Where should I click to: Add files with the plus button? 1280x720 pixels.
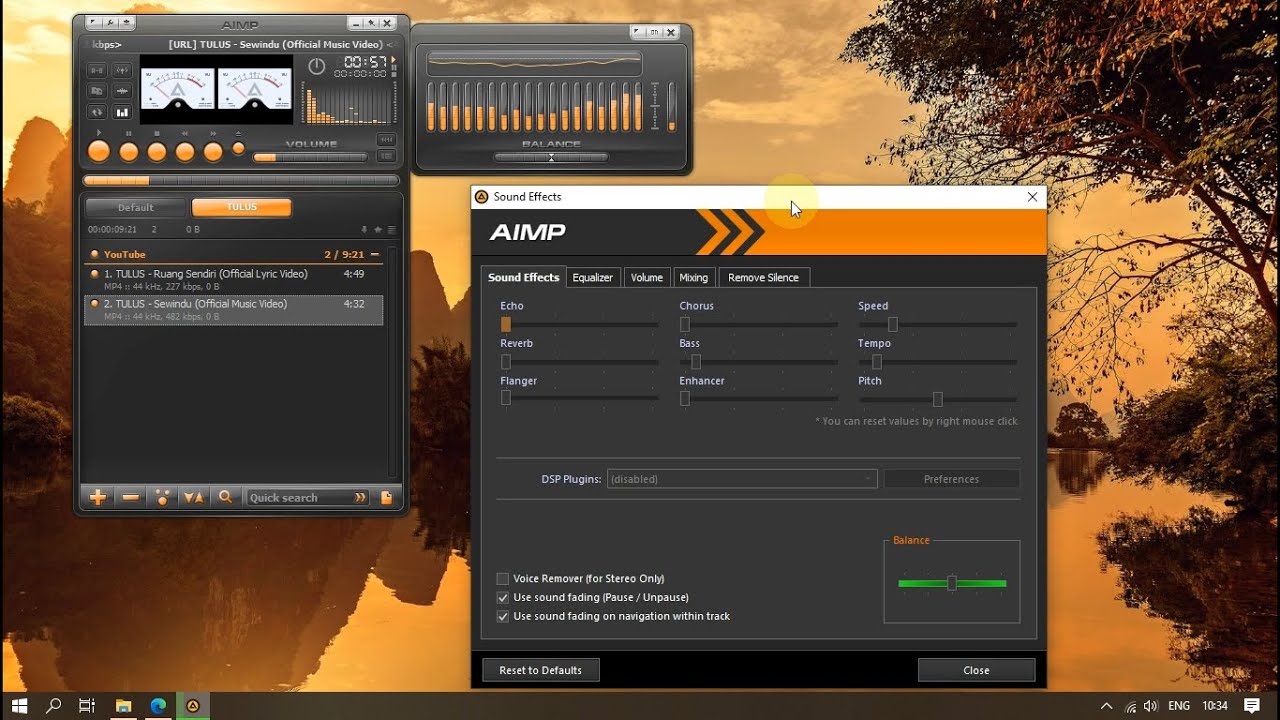point(98,497)
